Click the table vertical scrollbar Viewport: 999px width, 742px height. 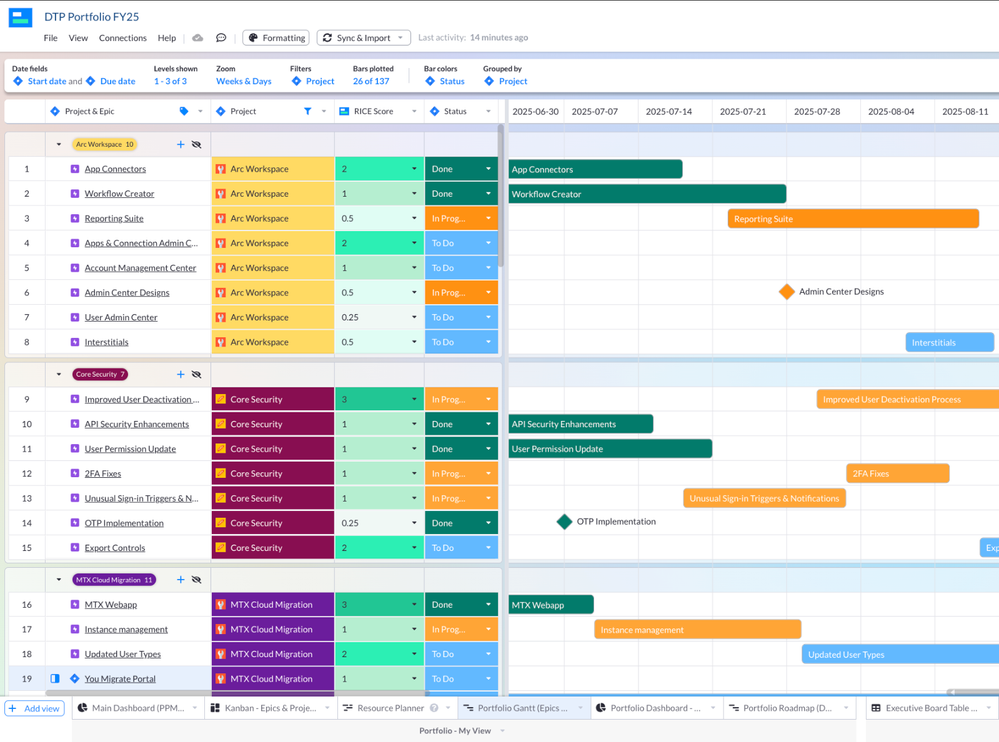(x=501, y=196)
